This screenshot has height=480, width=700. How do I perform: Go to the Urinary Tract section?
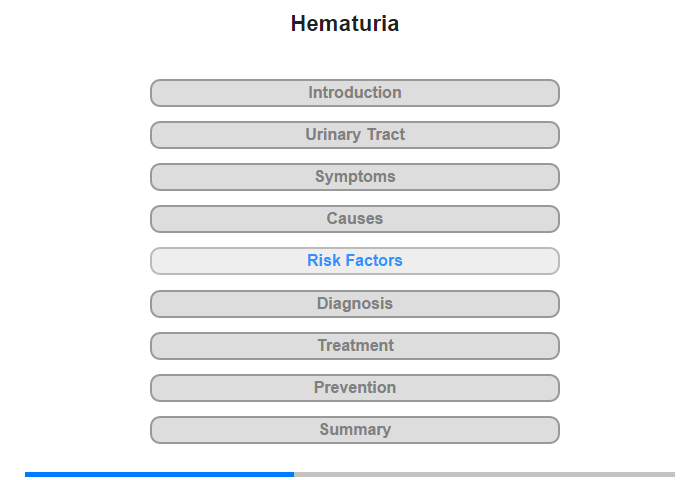pyautogui.click(x=354, y=135)
